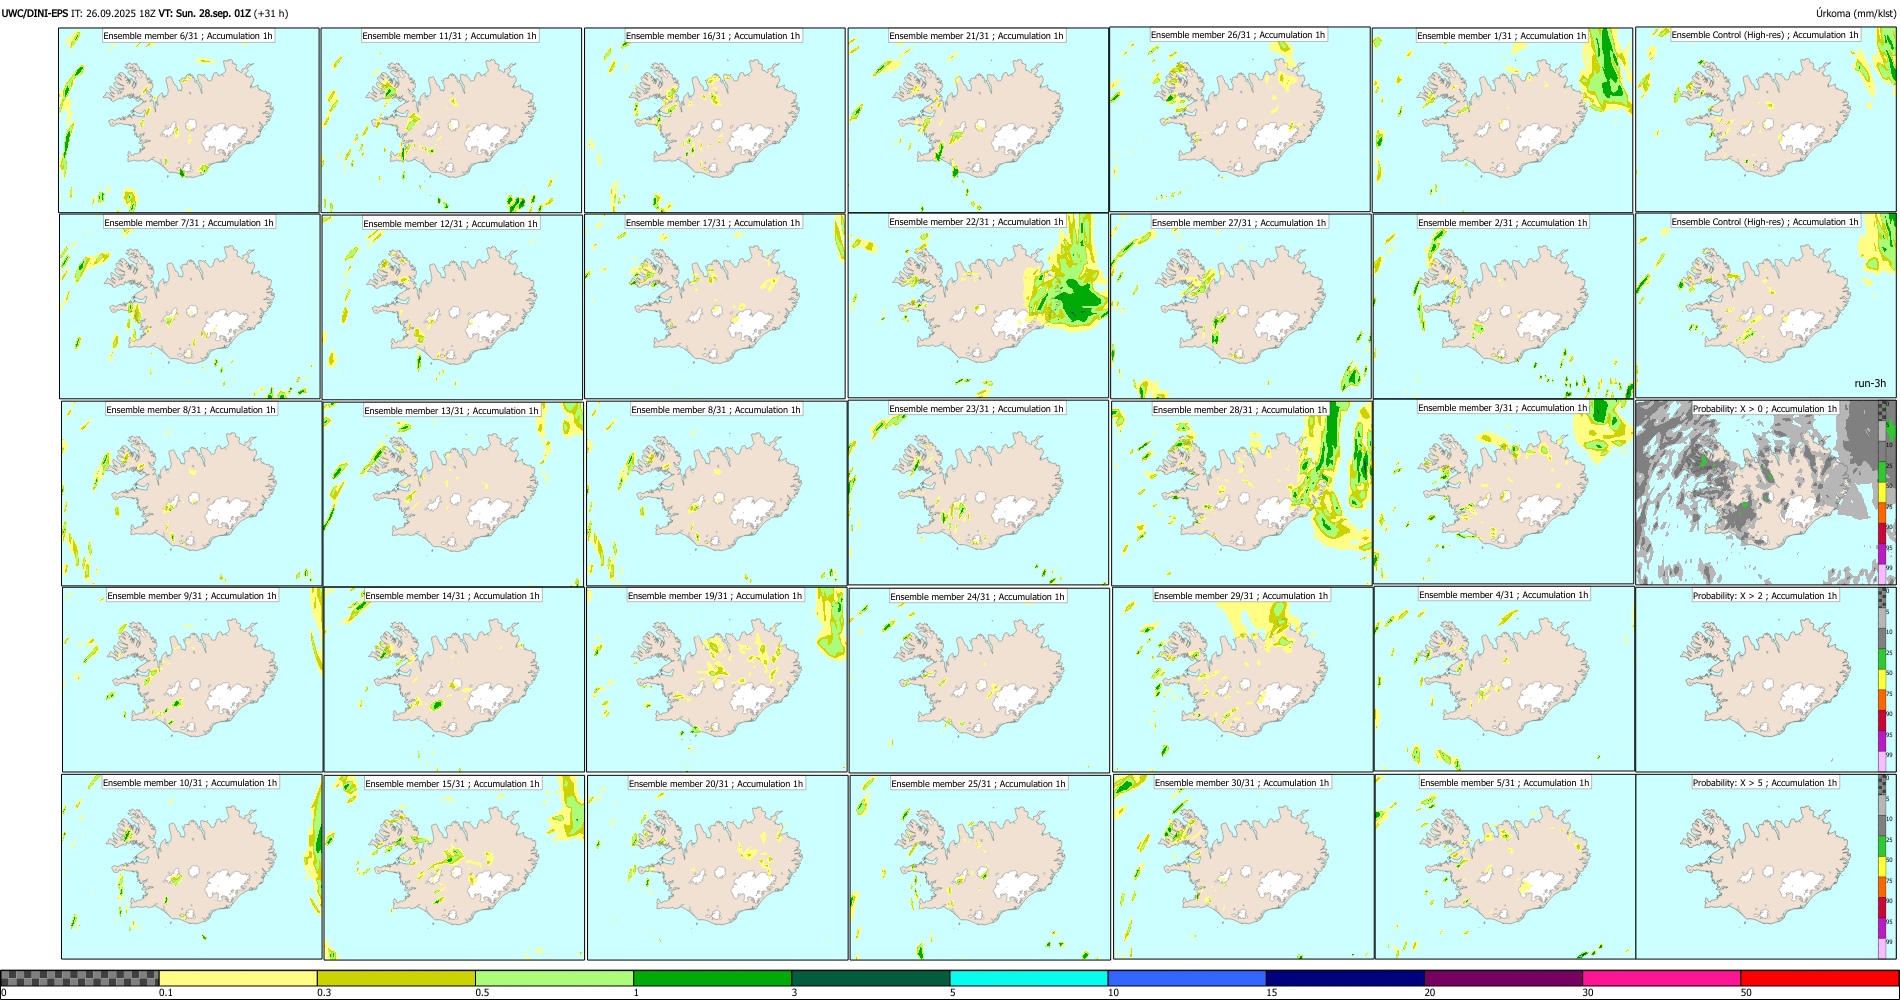View the Ensemble member 17/31 map panel
Viewport: 1900px width, 1000px height.
coord(715,306)
